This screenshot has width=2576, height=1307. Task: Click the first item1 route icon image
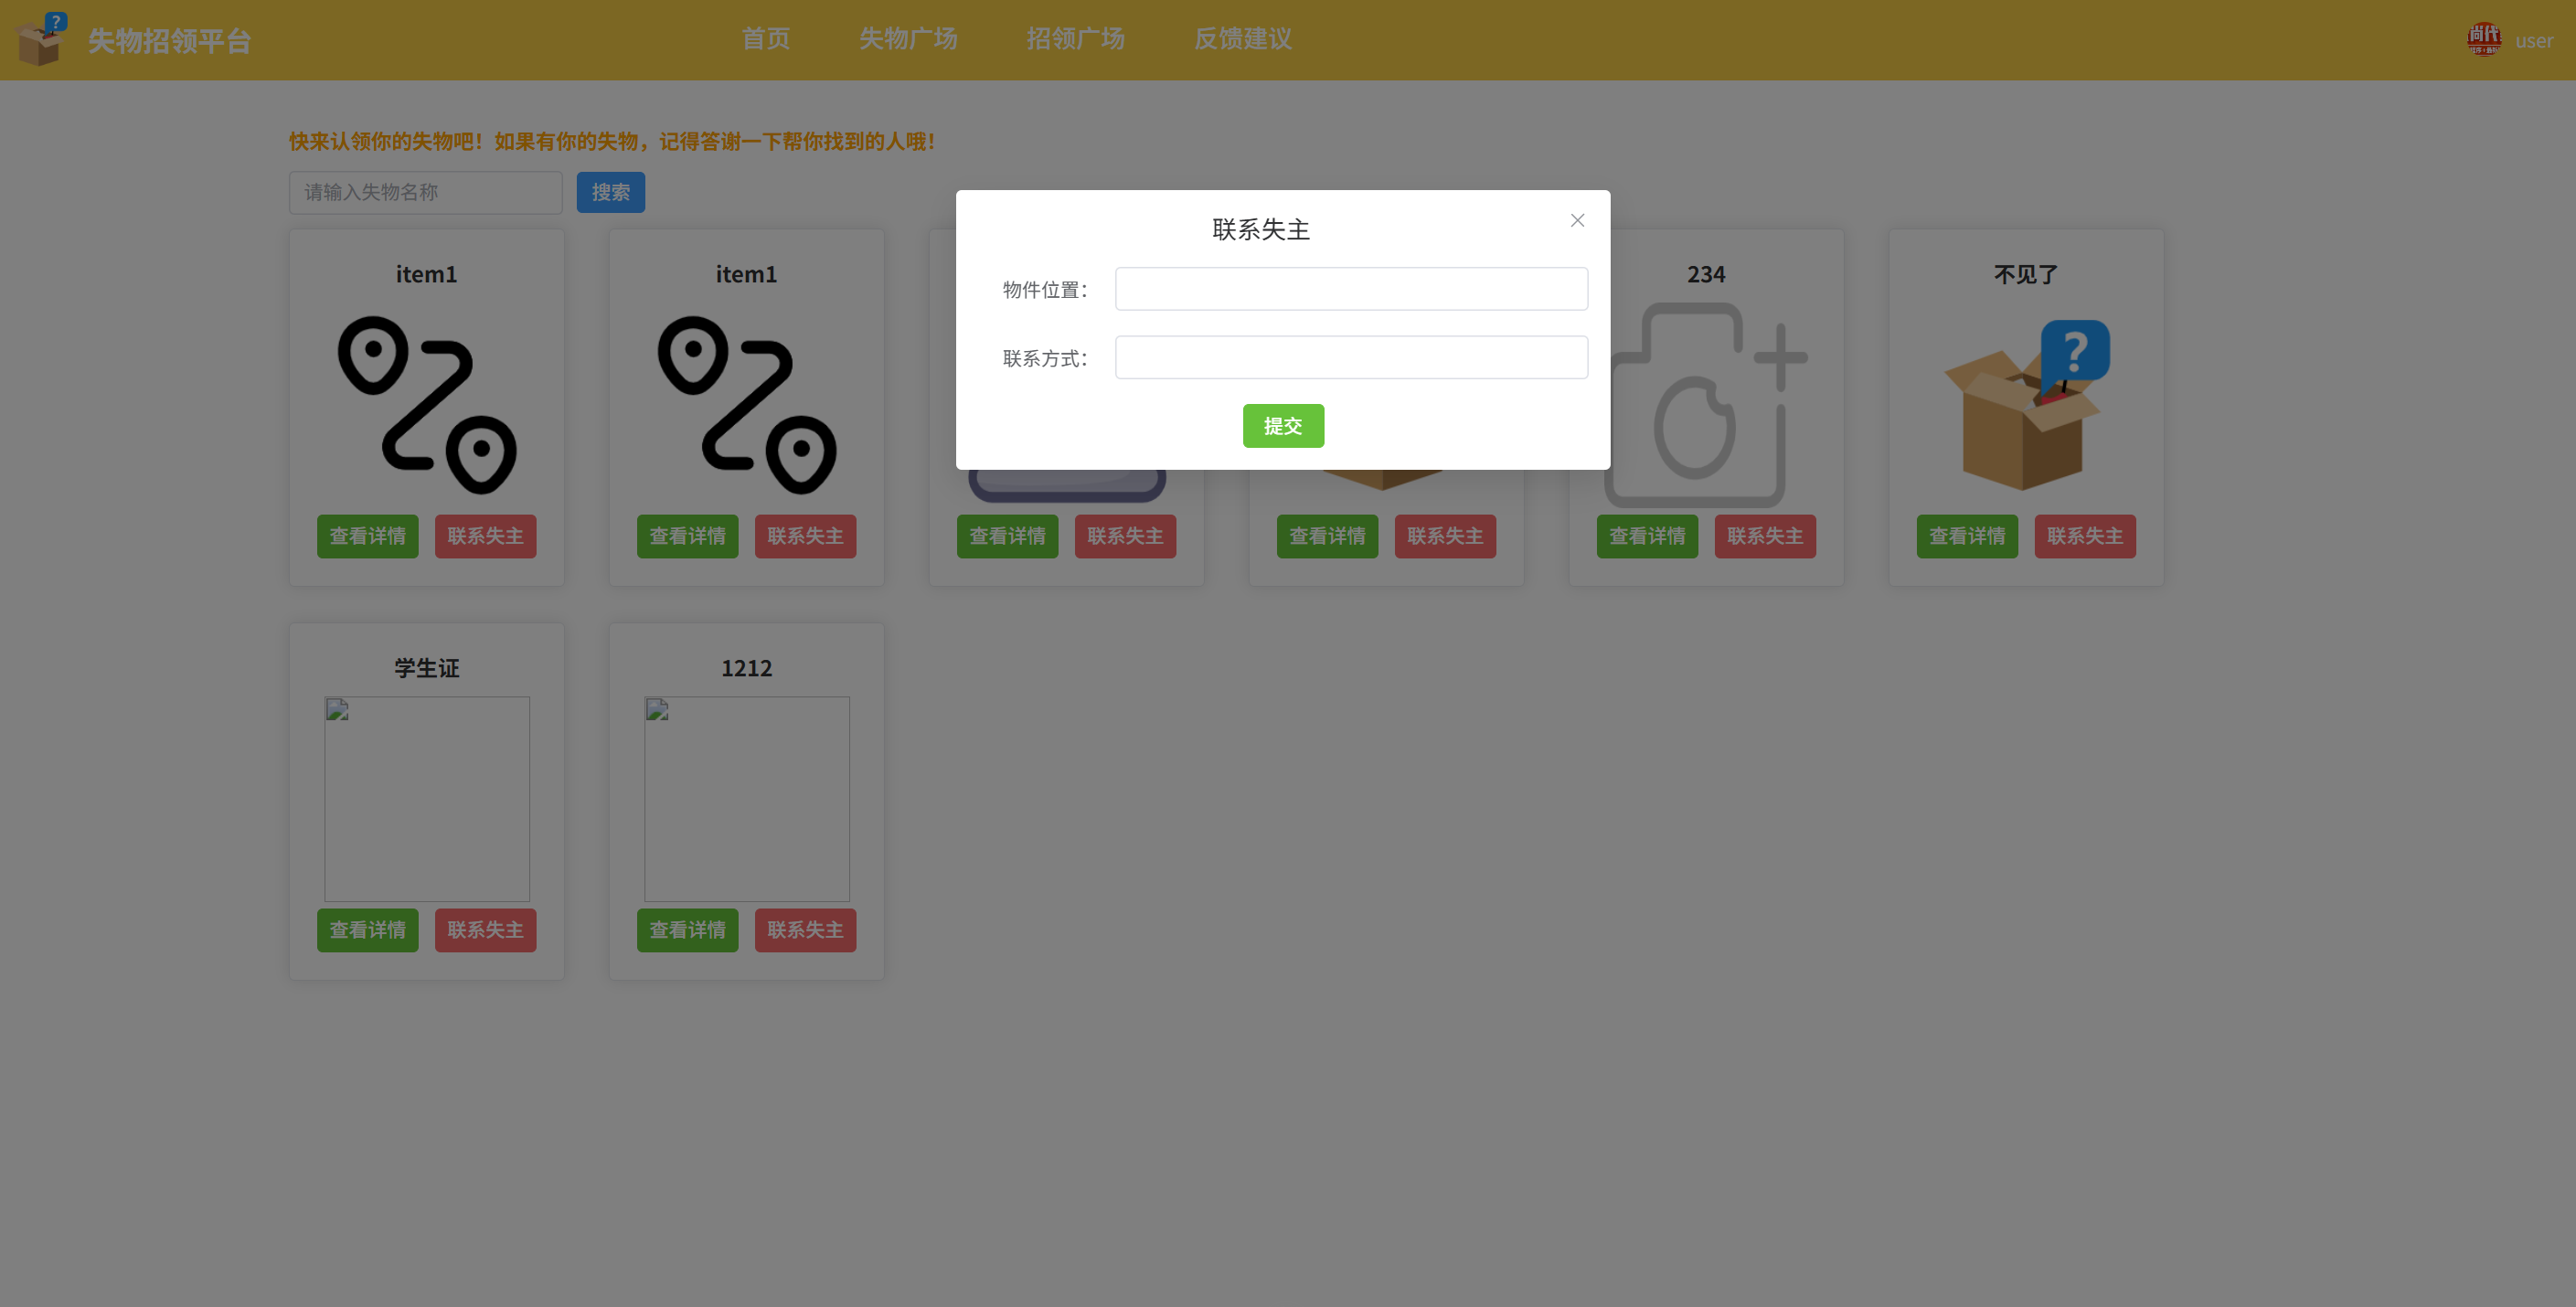click(427, 405)
